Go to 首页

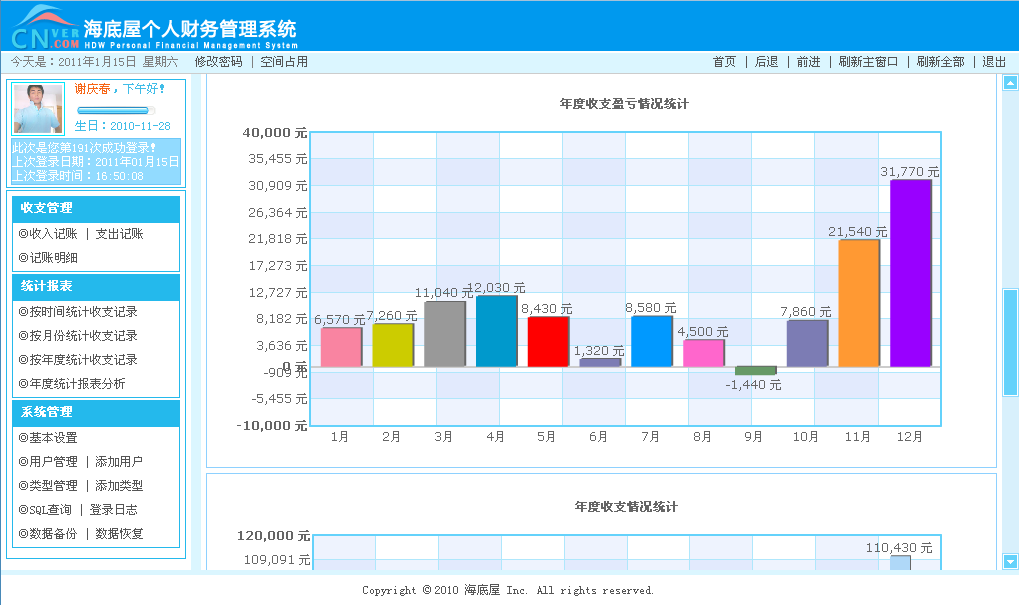(x=724, y=62)
